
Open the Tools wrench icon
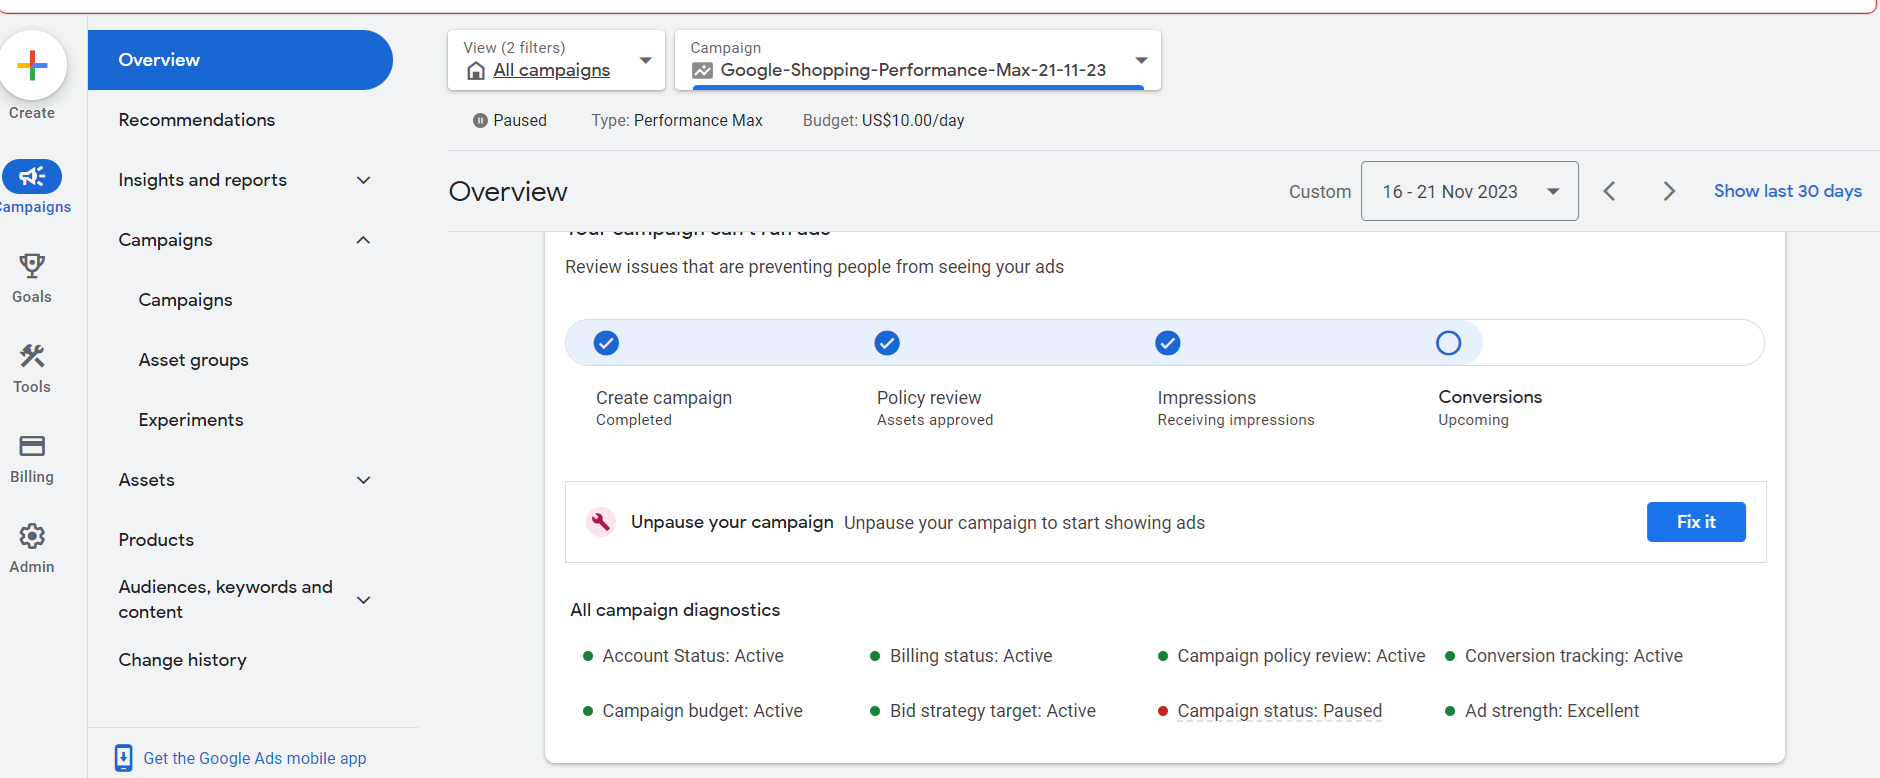32,355
